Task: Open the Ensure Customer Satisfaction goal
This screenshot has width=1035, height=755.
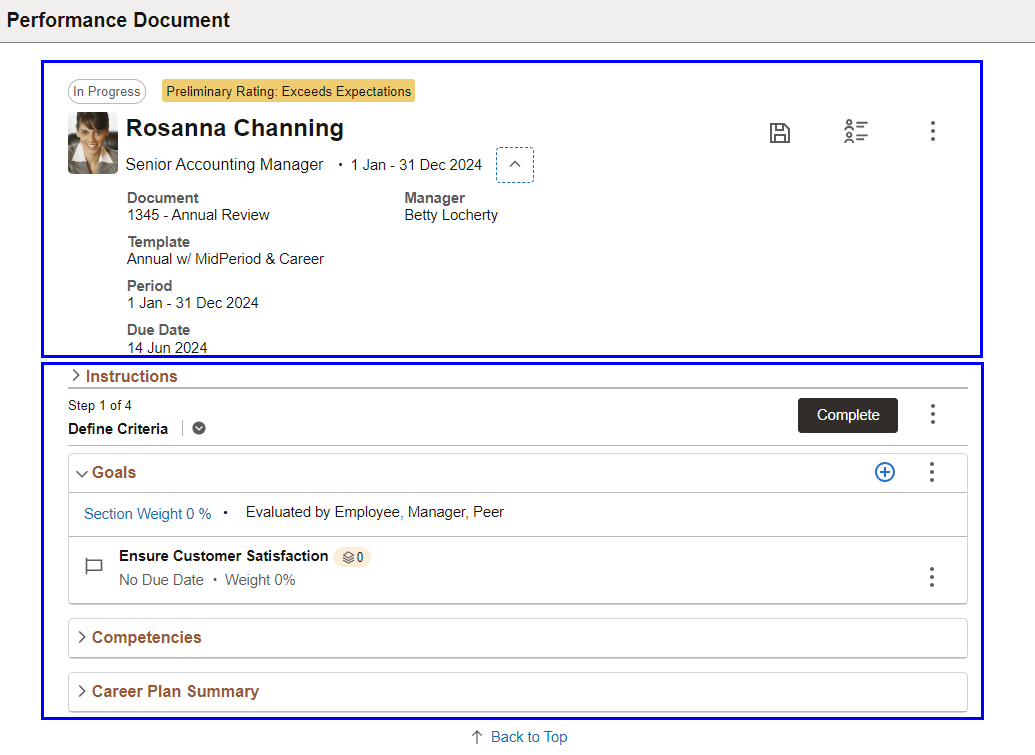Action: coord(224,556)
